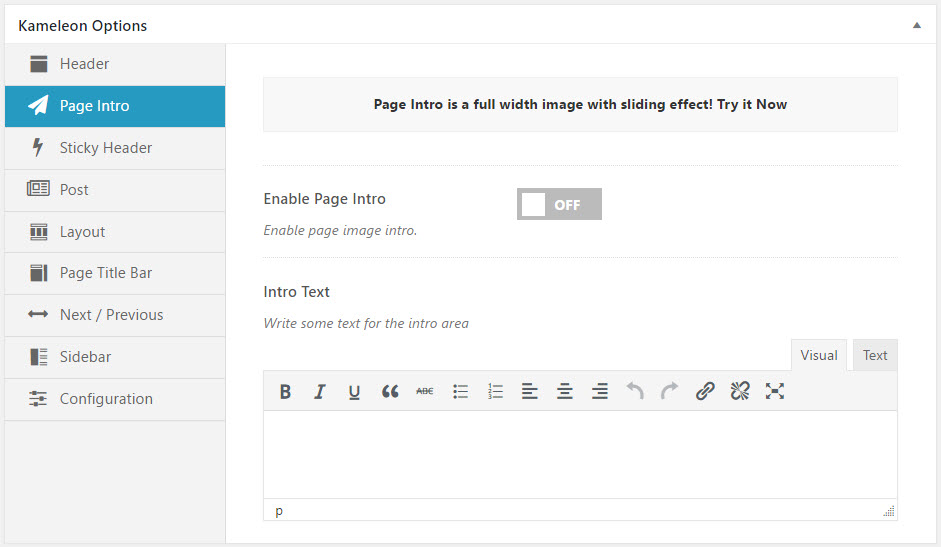Go to the Page Title Bar settings

pos(105,273)
